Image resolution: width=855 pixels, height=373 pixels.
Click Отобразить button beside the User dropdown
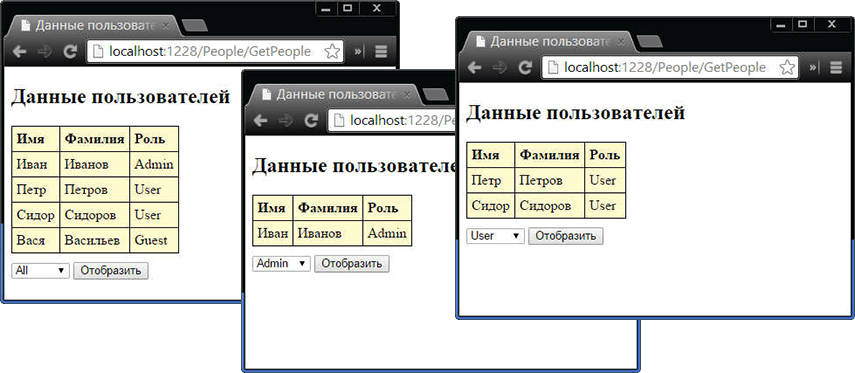tap(565, 236)
